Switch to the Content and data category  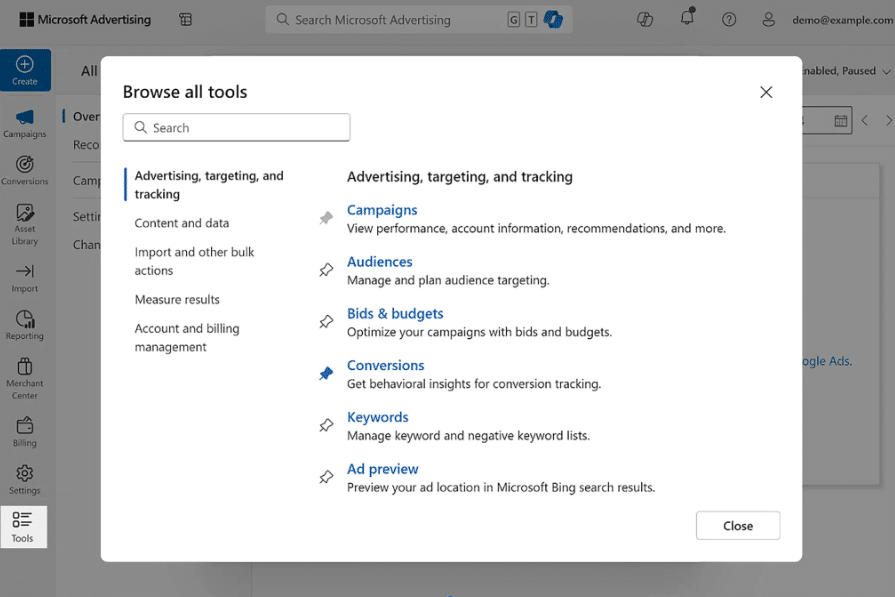(181, 222)
